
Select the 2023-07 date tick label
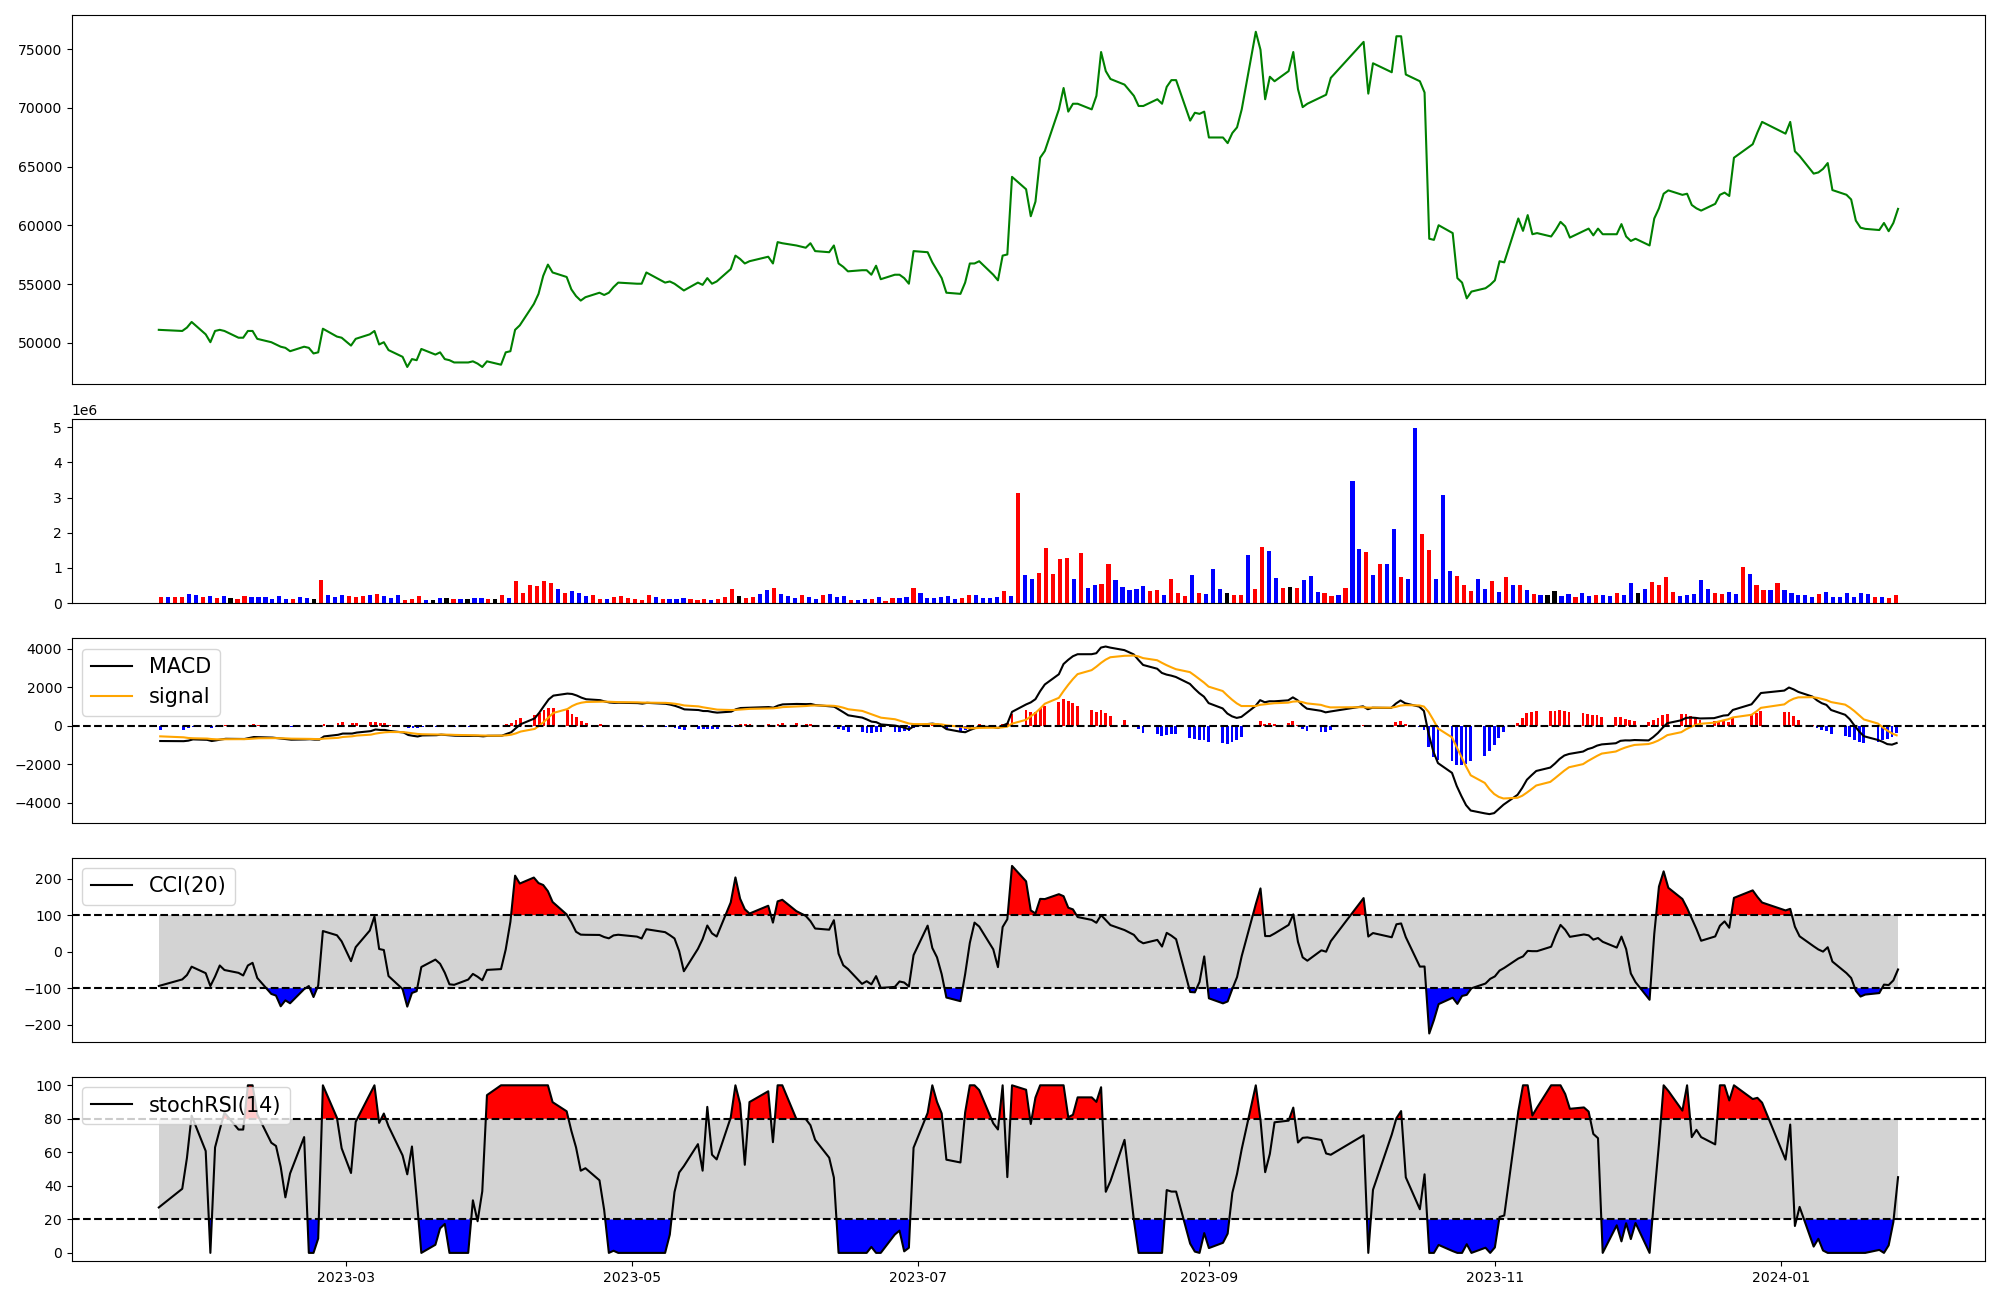tap(918, 1277)
